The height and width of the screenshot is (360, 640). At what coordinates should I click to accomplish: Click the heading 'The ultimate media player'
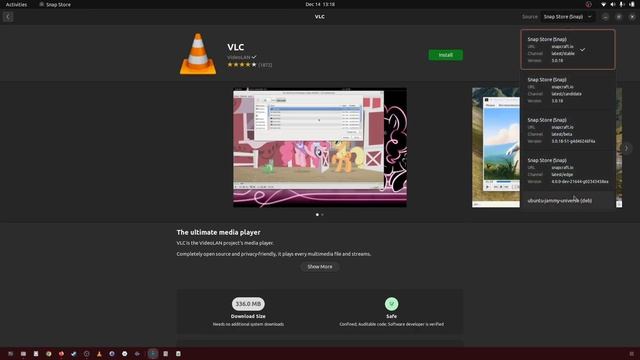coord(218,232)
